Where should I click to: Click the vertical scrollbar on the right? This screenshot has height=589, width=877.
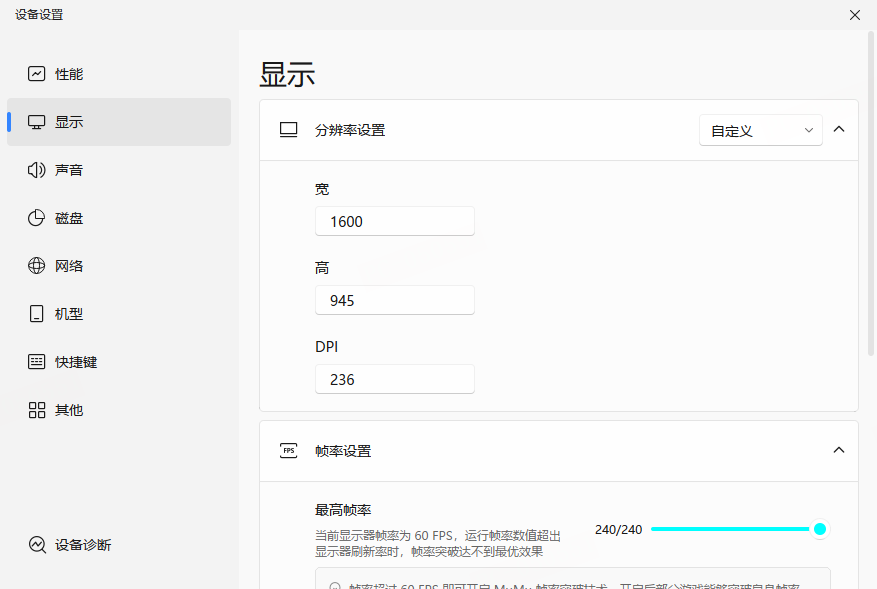pos(871,200)
